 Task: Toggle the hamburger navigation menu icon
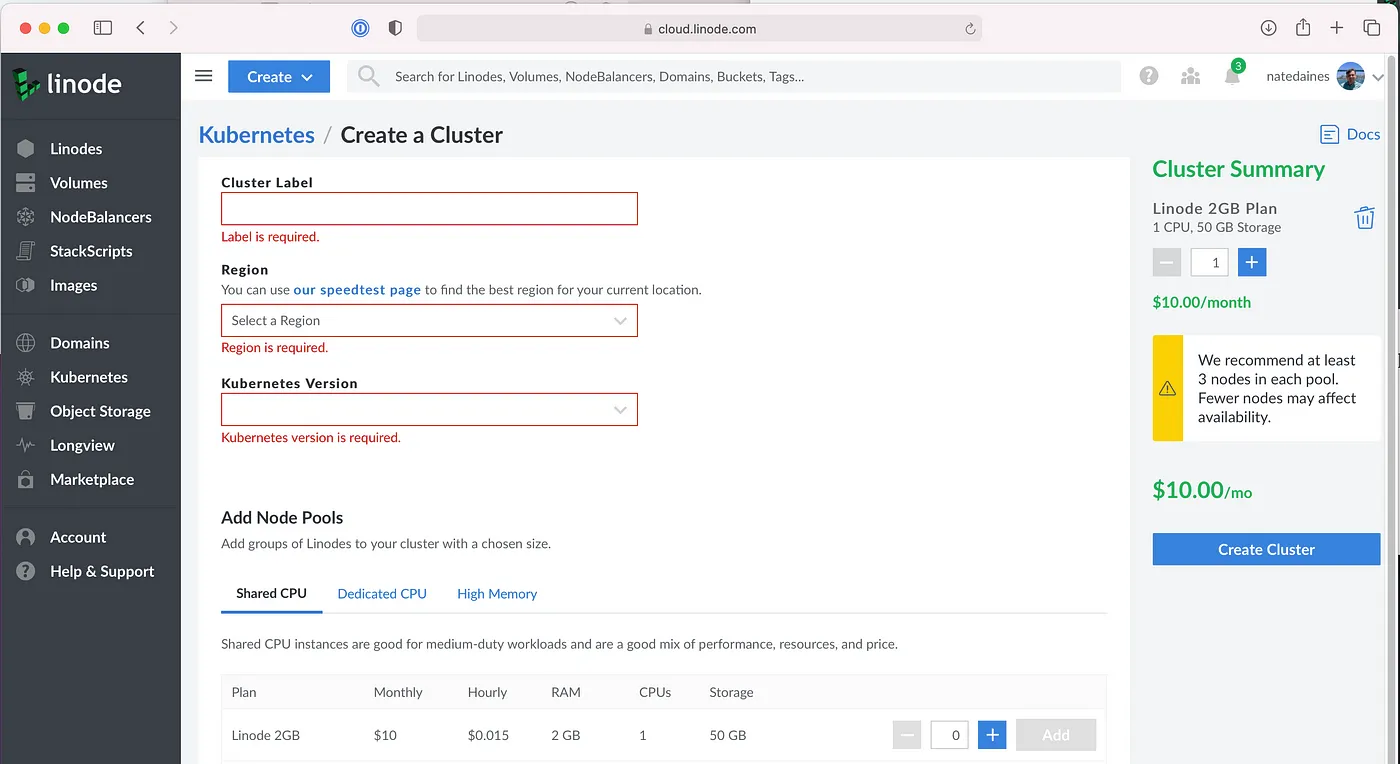click(204, 76)
